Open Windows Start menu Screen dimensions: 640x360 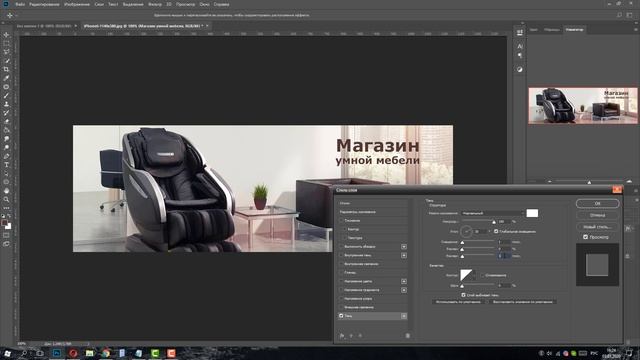[7, 353]
